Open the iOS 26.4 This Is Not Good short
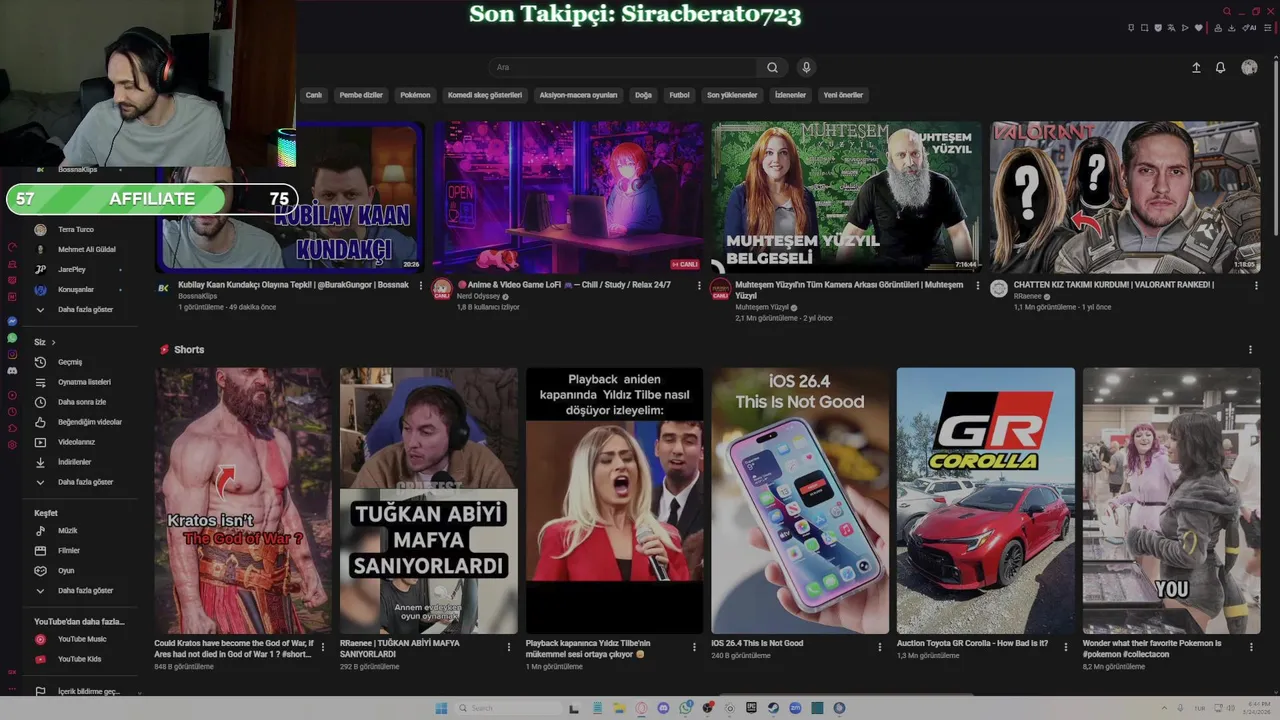This screenshot has height=720, width=1280. [800, 500]
